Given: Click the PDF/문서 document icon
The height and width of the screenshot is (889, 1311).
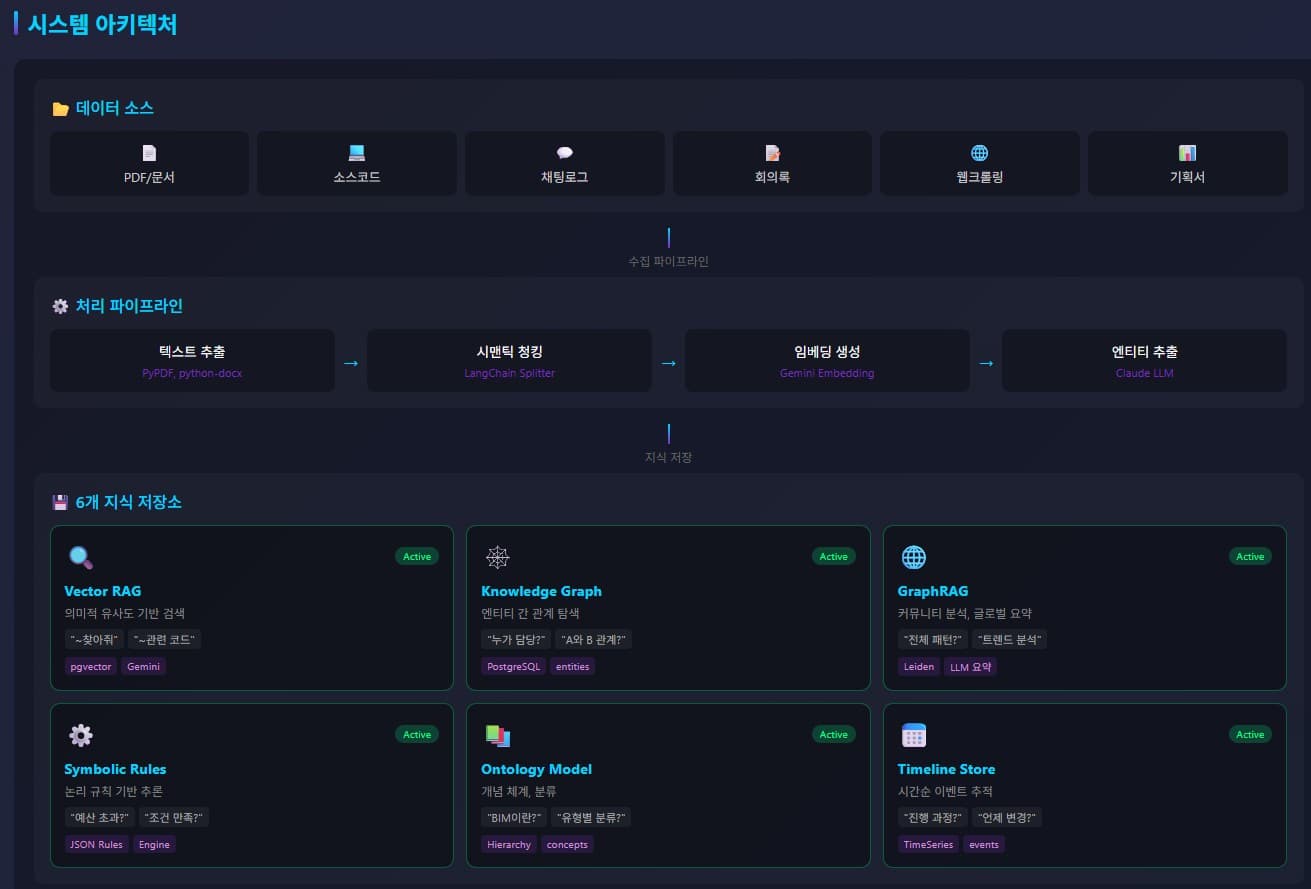Looking at the screenshot, I should 149,153.
